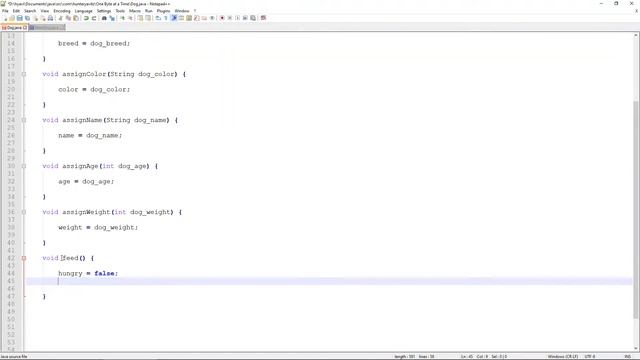Open the Function List panel icon
The image size is (640, 360).
click(x=196, y=18)
